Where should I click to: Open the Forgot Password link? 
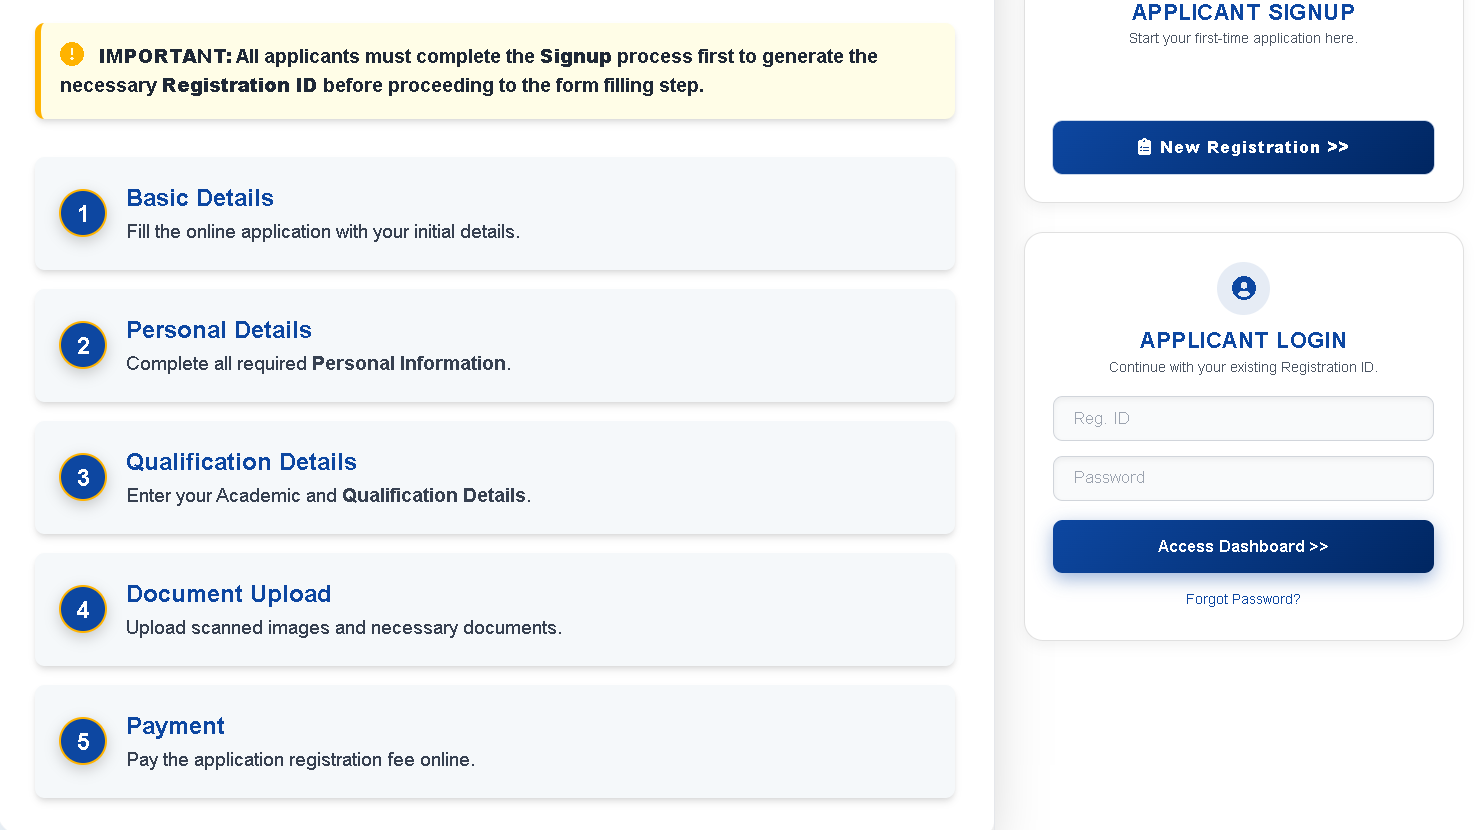(1243, 599)
